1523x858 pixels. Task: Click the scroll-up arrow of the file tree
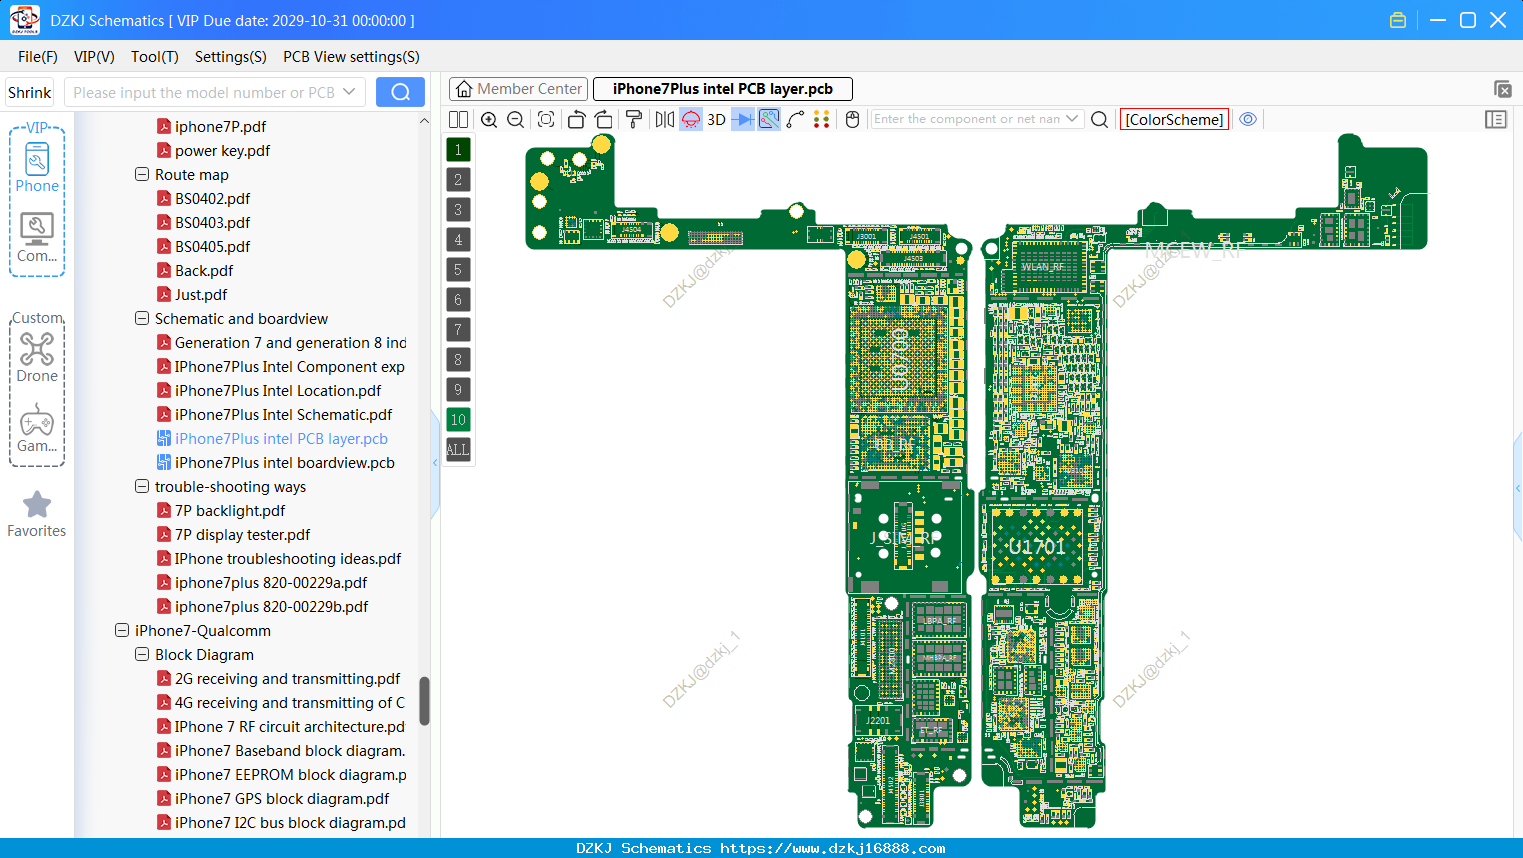[424, 121]
